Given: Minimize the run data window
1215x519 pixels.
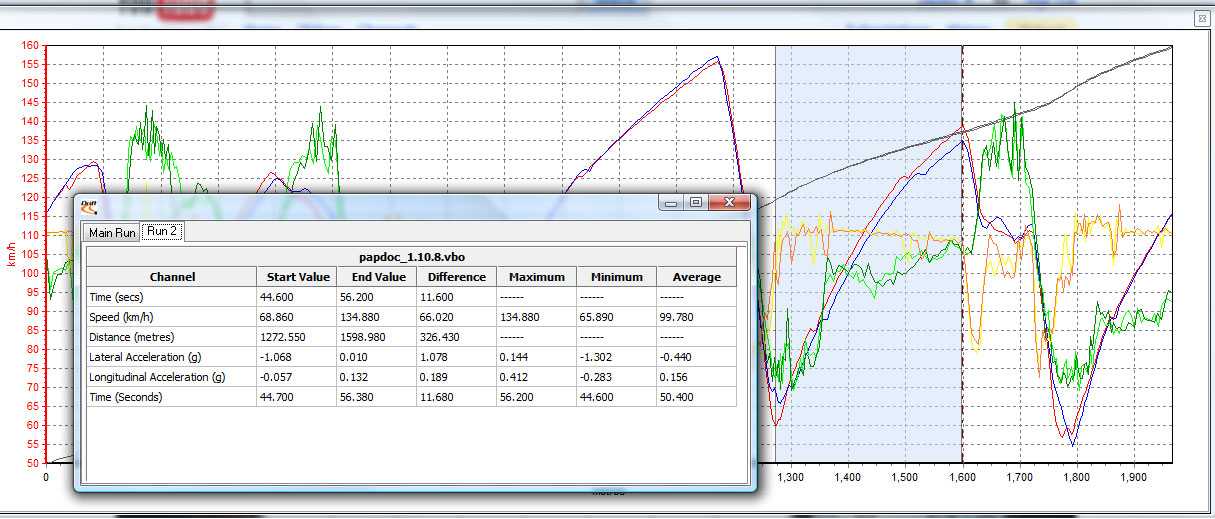Looking at the screenshot, I should [671, 202].
